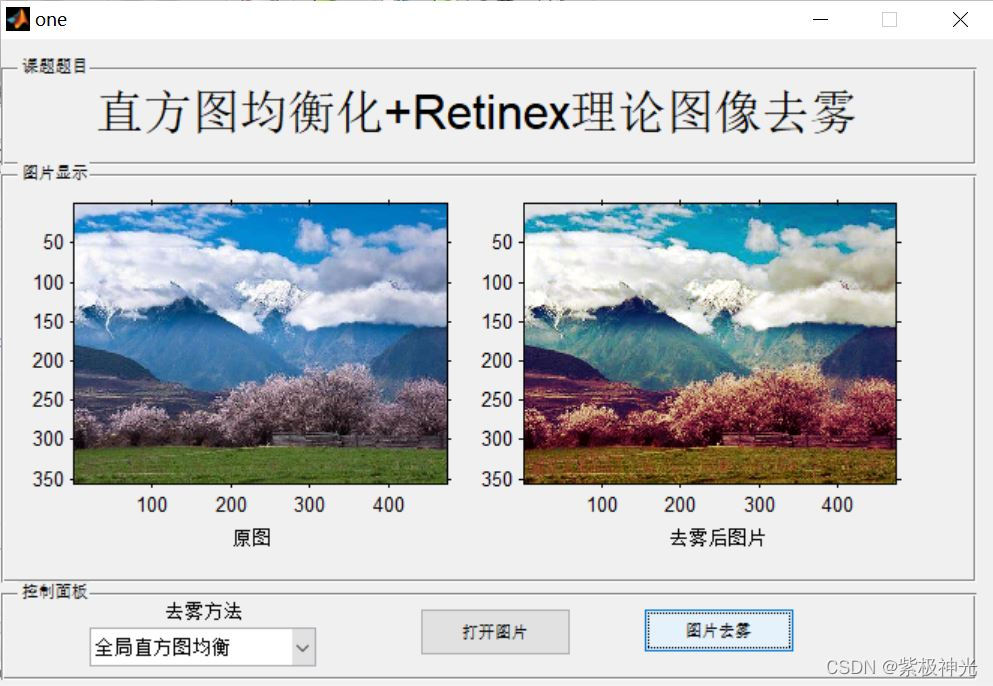Click the original image labeled 原图
993x686 pixels.
point(260,340)
